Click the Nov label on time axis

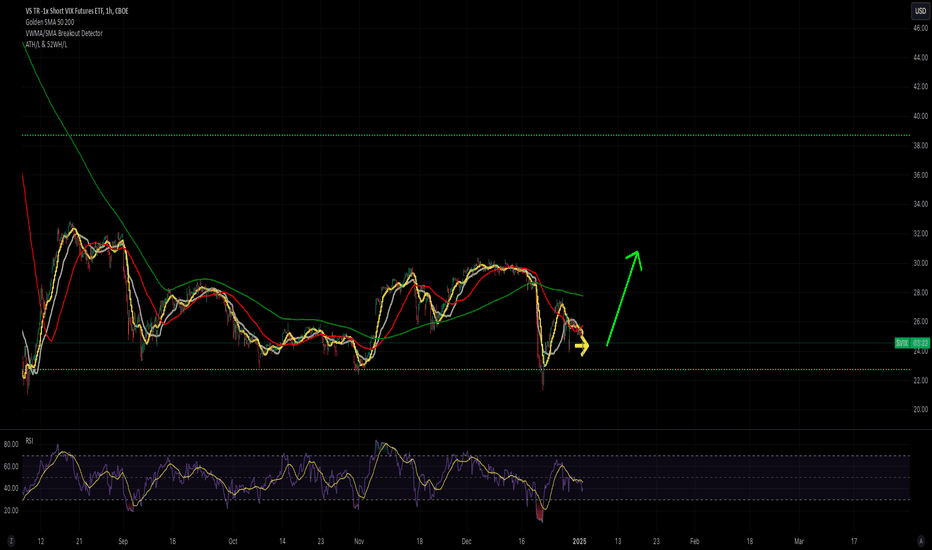(x=358, y=541)
